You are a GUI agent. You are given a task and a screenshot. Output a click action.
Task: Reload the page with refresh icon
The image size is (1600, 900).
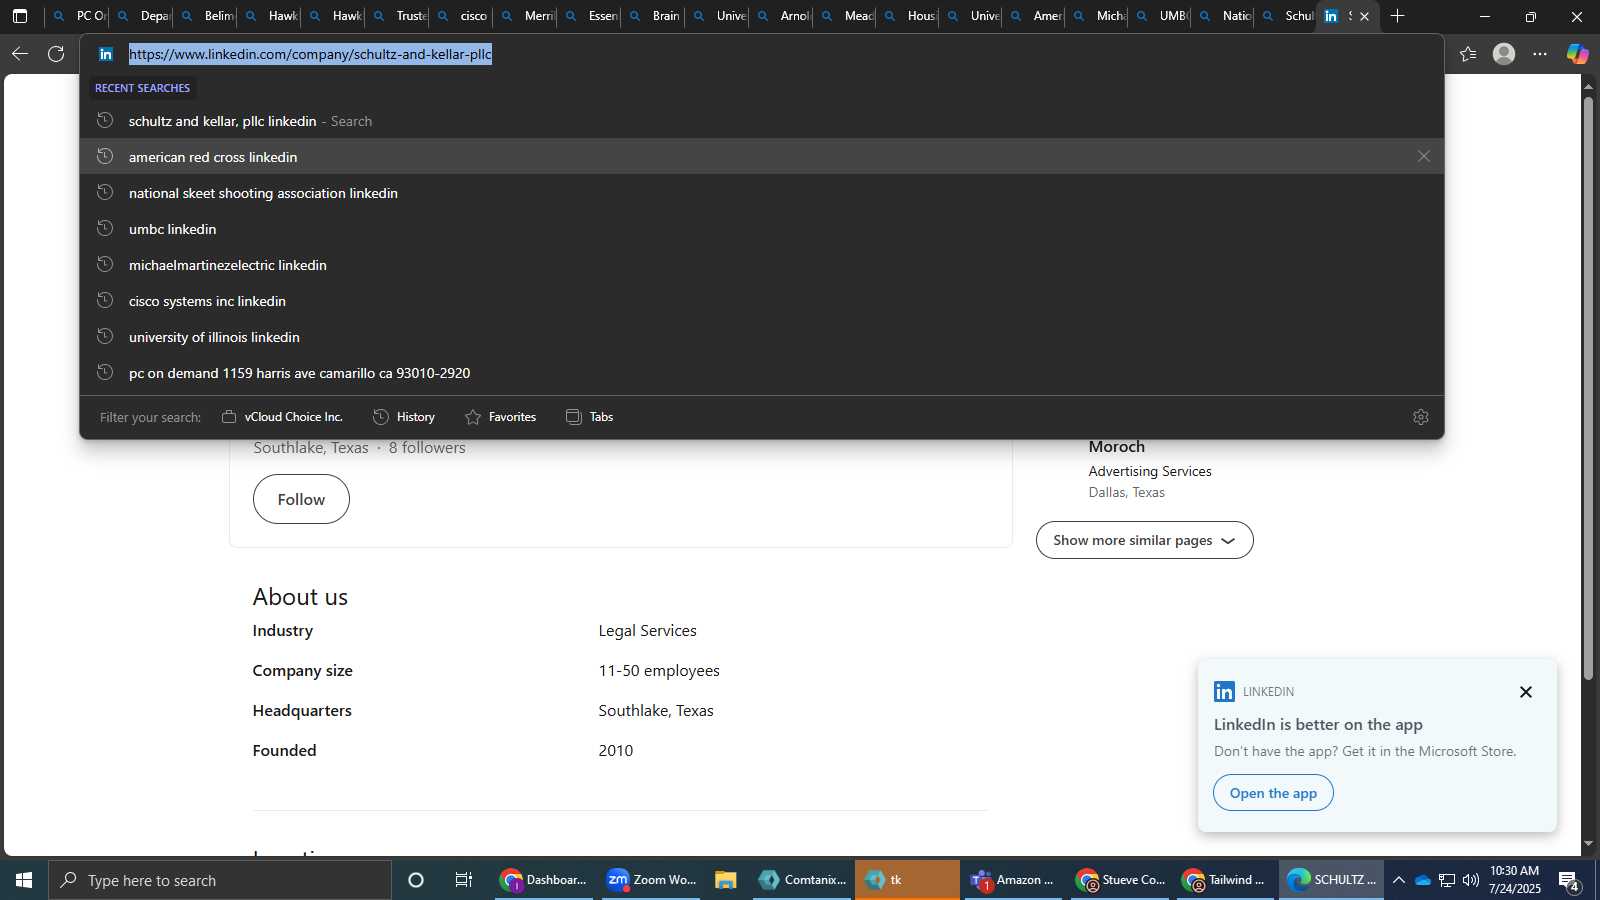56,54
